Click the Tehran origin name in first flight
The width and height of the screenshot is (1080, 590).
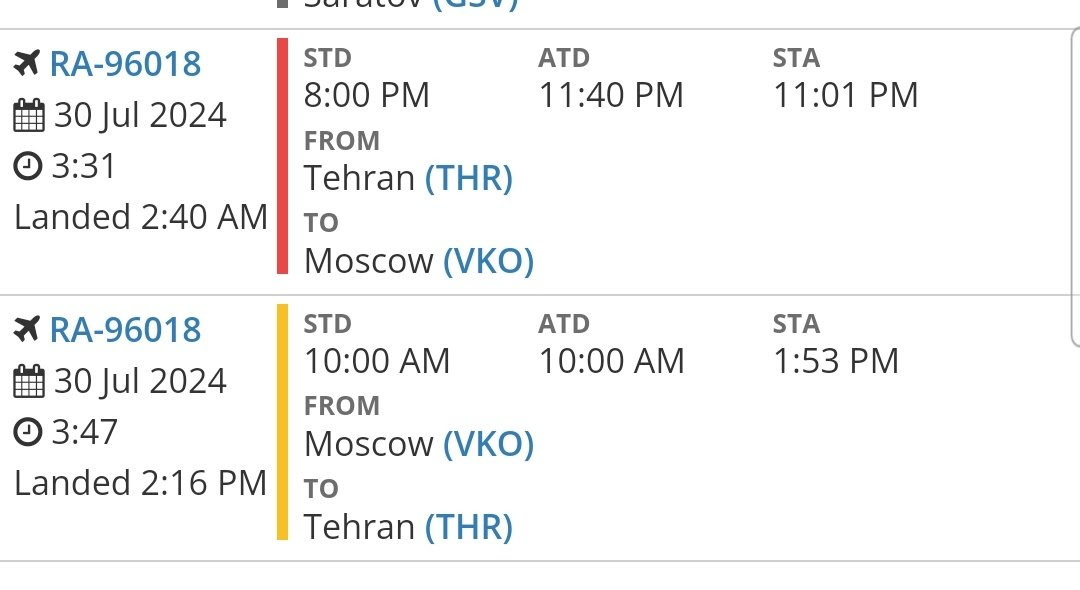pos(360,178)
